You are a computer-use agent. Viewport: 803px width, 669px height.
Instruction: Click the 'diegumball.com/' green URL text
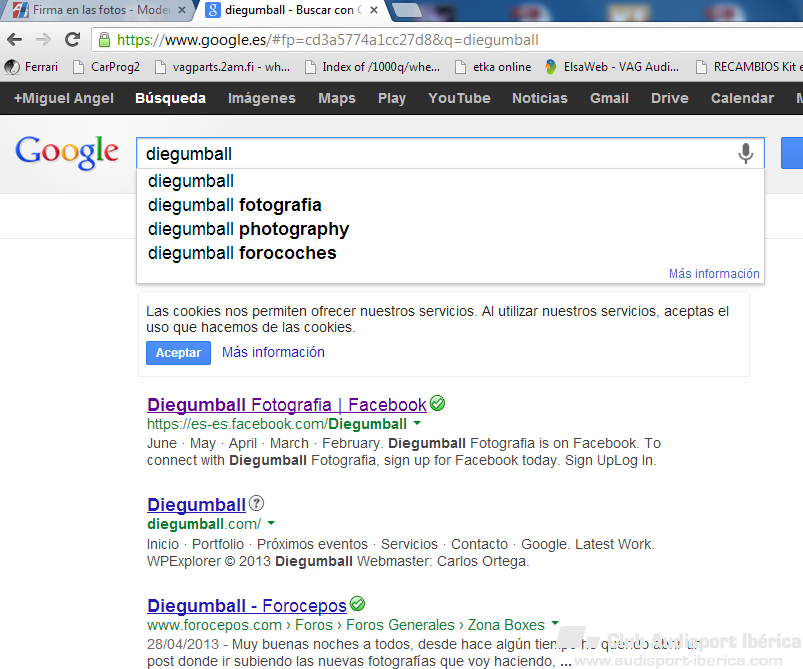(204, 524)
